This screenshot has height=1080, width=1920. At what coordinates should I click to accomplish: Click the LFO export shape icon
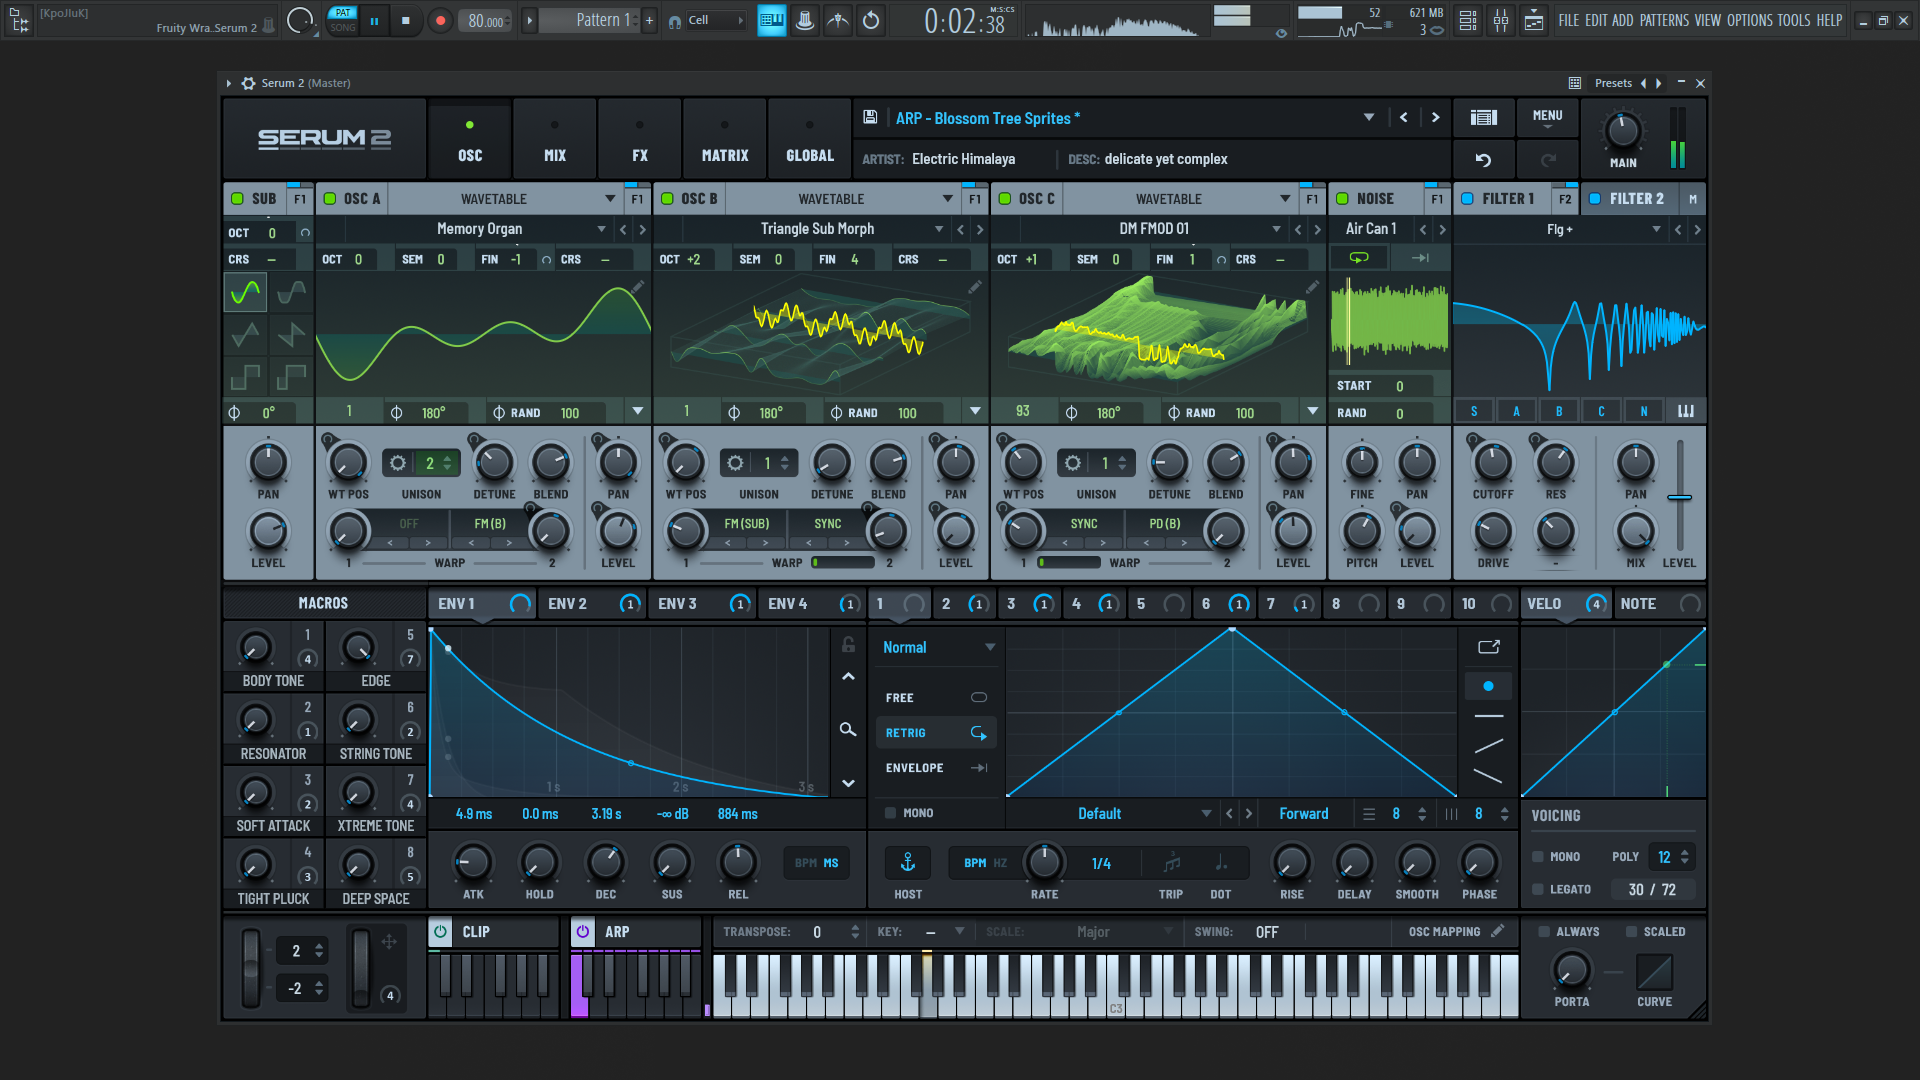tap(1488, 647)
